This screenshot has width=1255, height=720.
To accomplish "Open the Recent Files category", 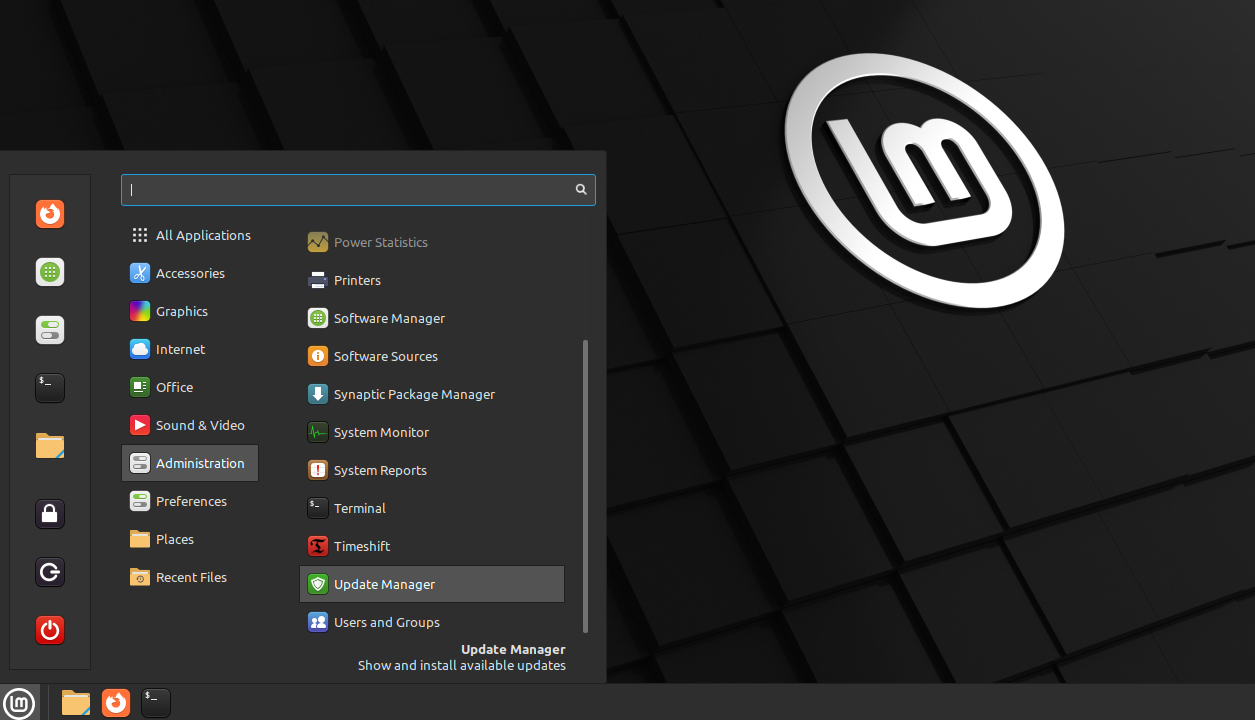I will click(x=190, y=577).
